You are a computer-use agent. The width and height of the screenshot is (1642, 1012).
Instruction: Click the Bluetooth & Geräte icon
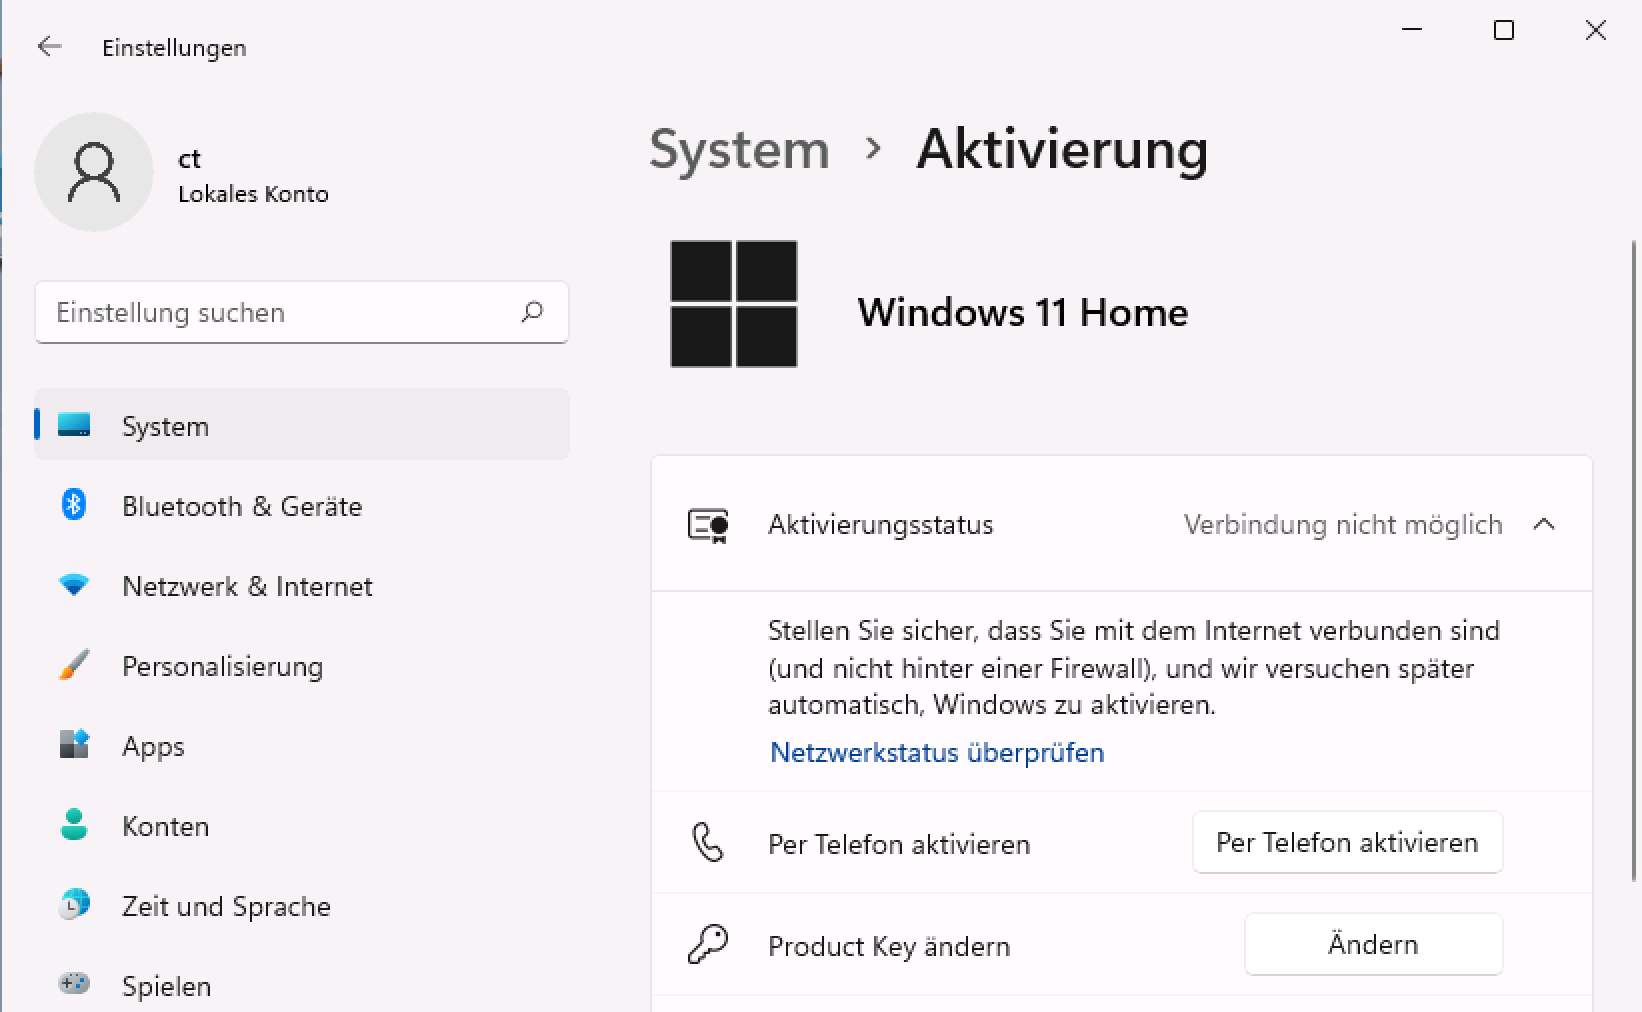click(74, 505)
